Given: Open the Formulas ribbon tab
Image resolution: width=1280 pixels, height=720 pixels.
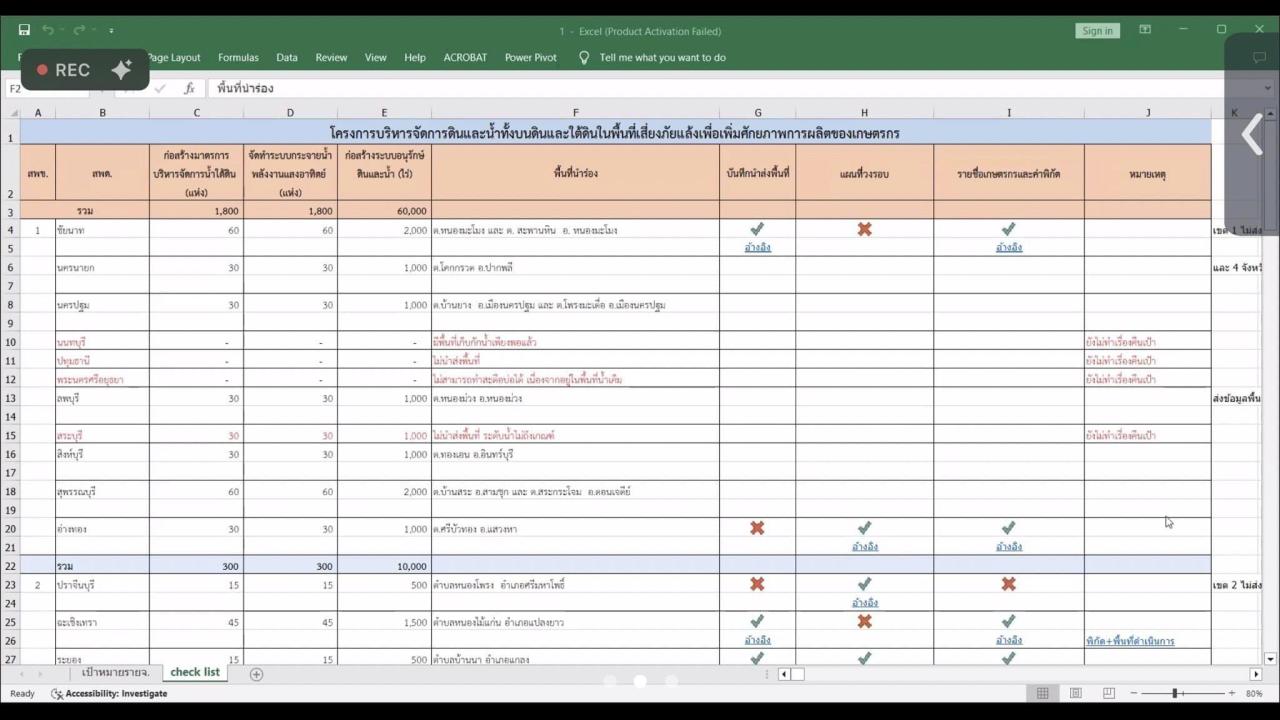Looking at the screenshot, I should (x=238, y=57).
